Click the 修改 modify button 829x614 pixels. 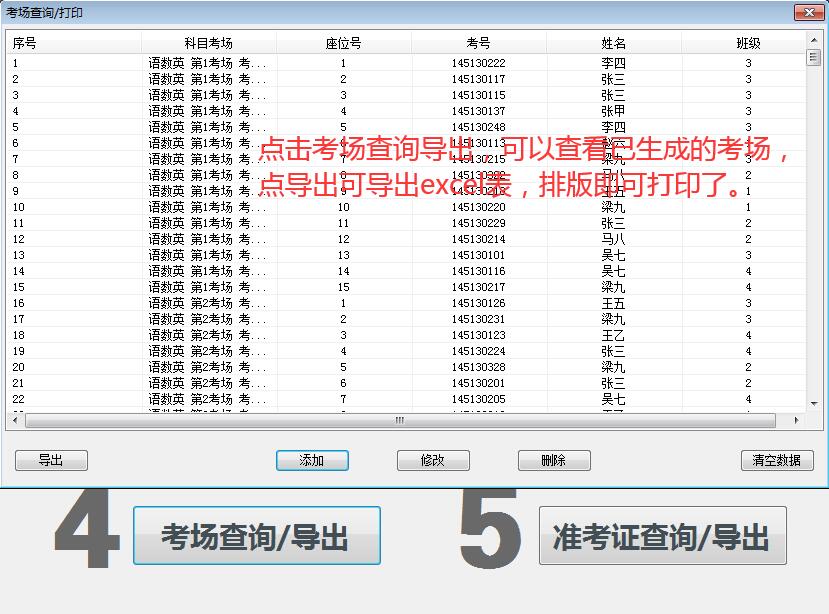coord(433,460)
